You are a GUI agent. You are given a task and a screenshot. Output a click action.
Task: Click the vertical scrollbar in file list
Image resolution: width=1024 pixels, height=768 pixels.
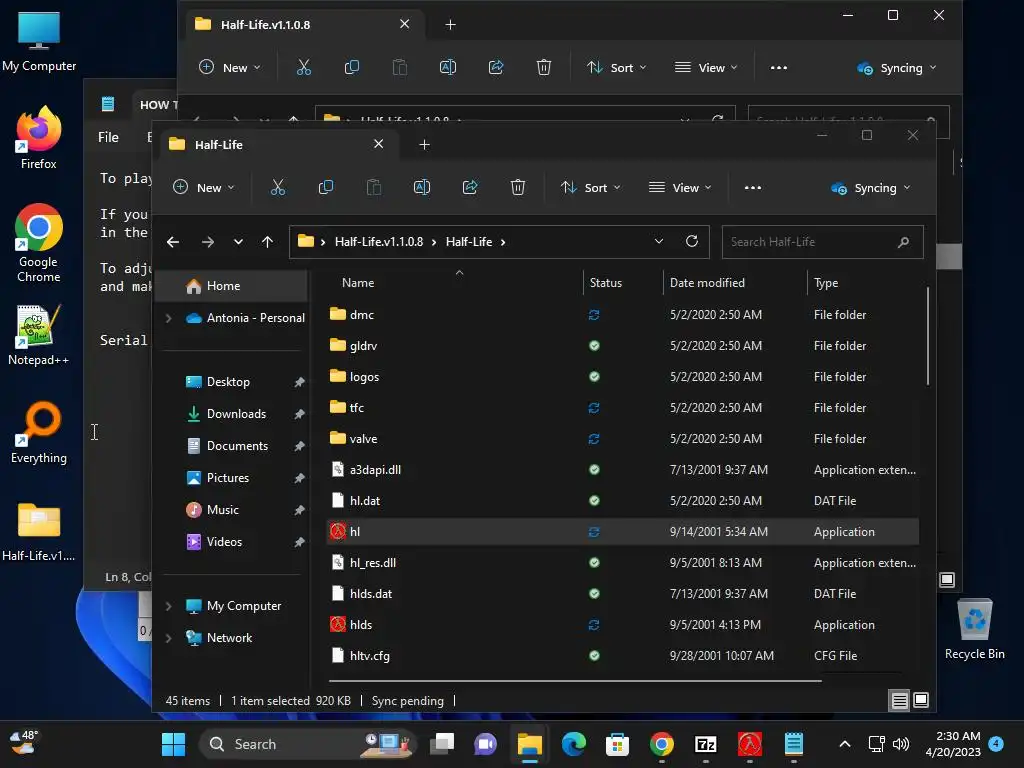[x=927, y=336]
